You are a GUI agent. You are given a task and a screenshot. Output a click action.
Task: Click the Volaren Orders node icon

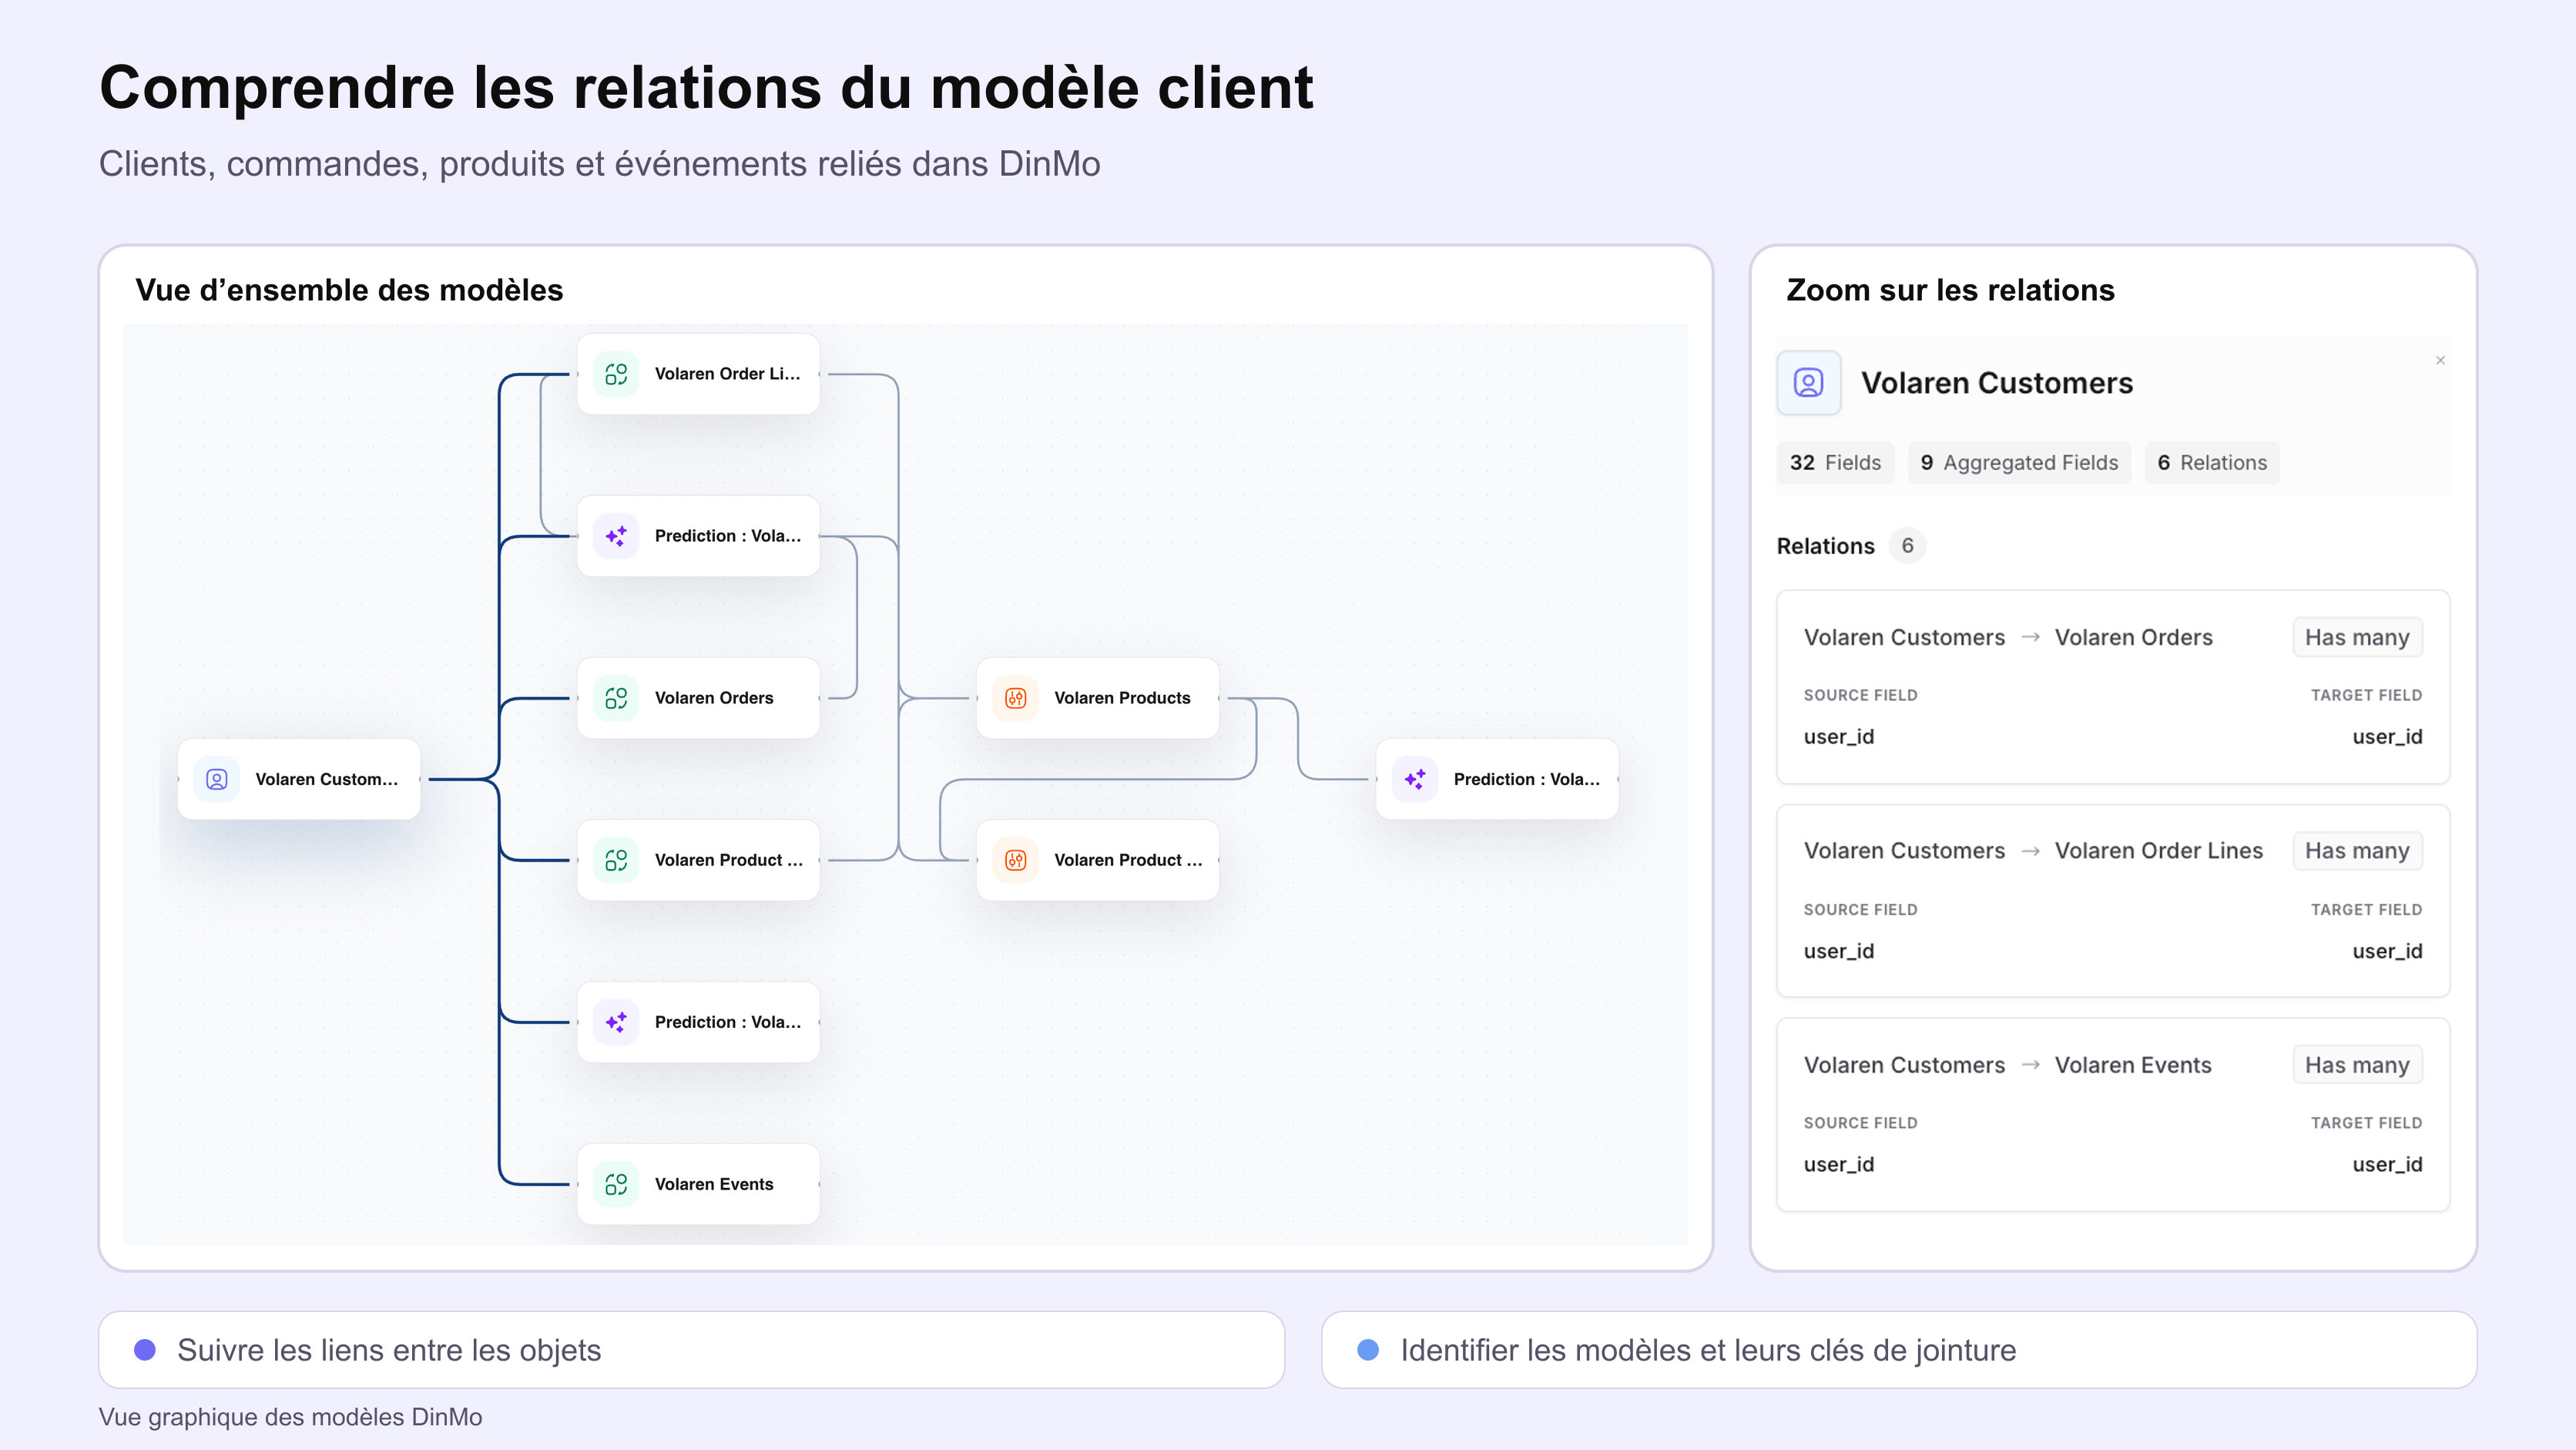pos(616,698)
